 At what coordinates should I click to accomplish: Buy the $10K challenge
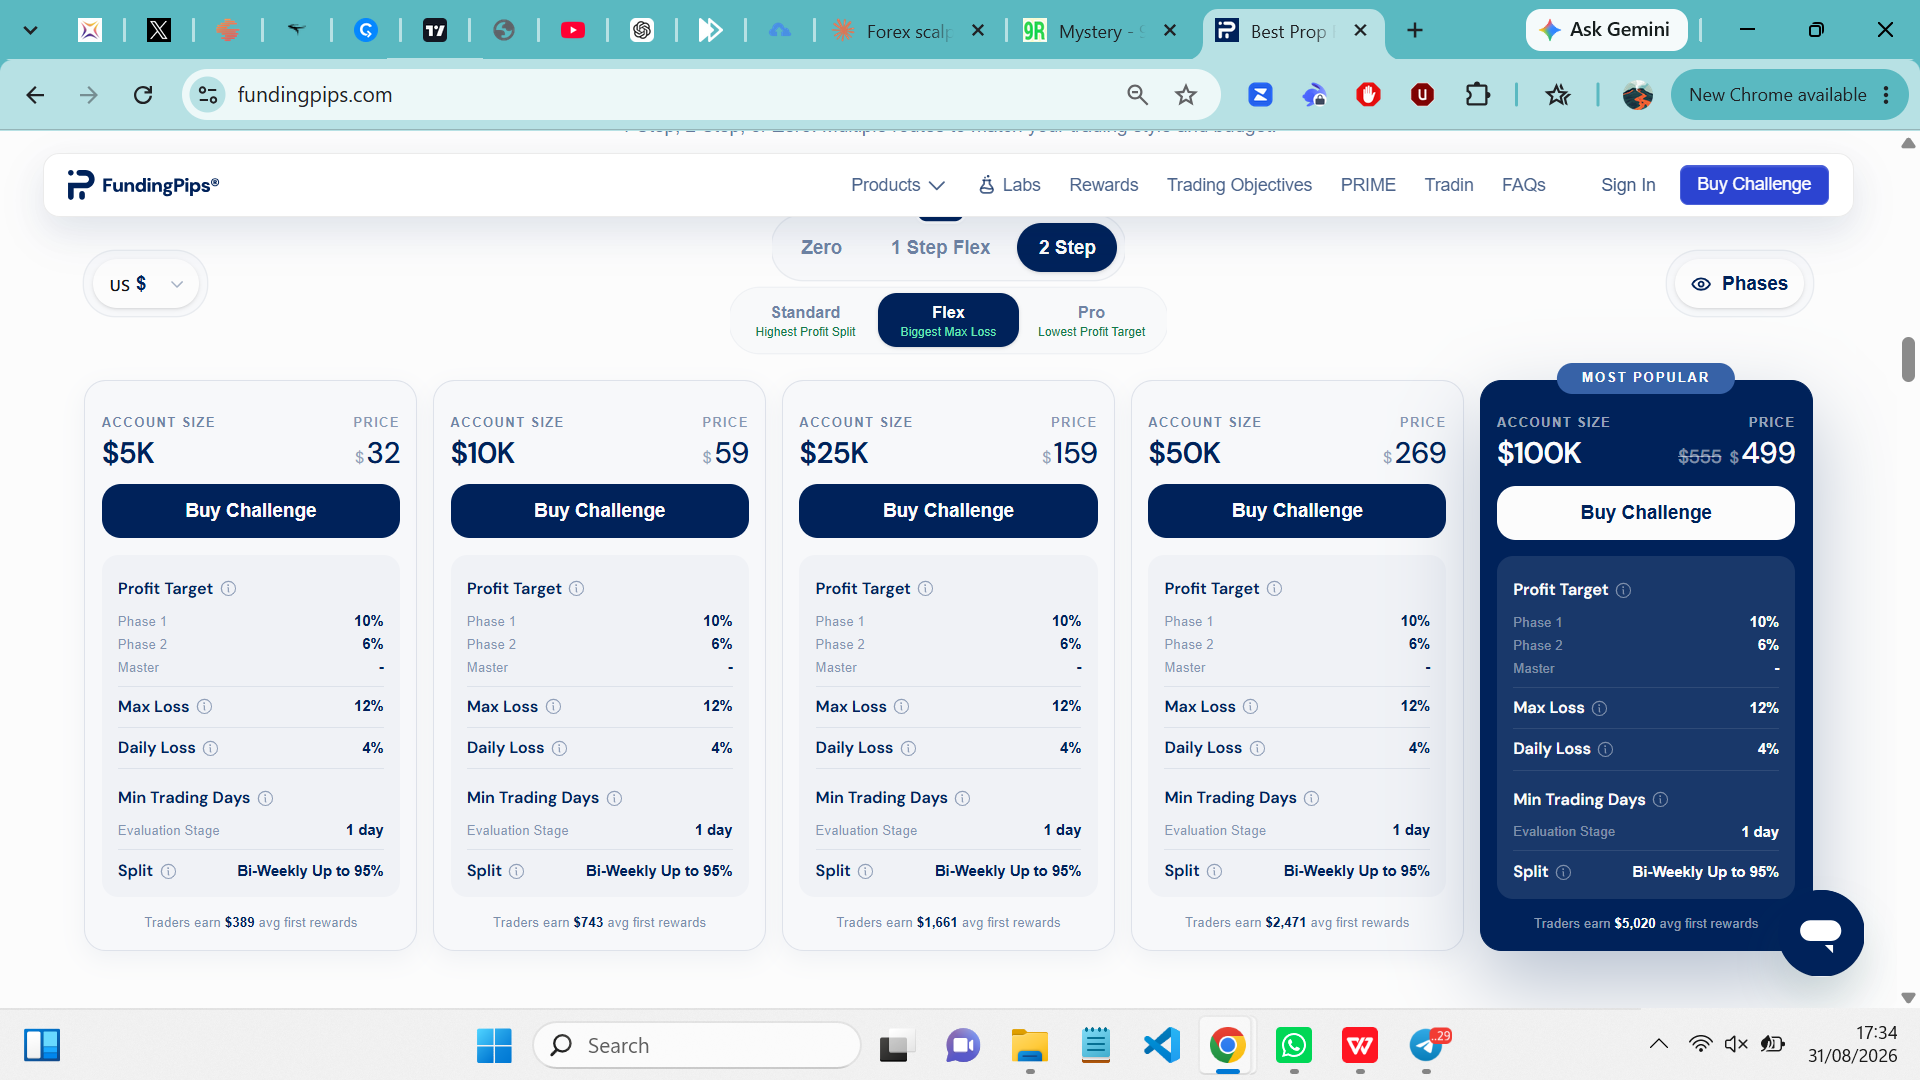point(599,511)
